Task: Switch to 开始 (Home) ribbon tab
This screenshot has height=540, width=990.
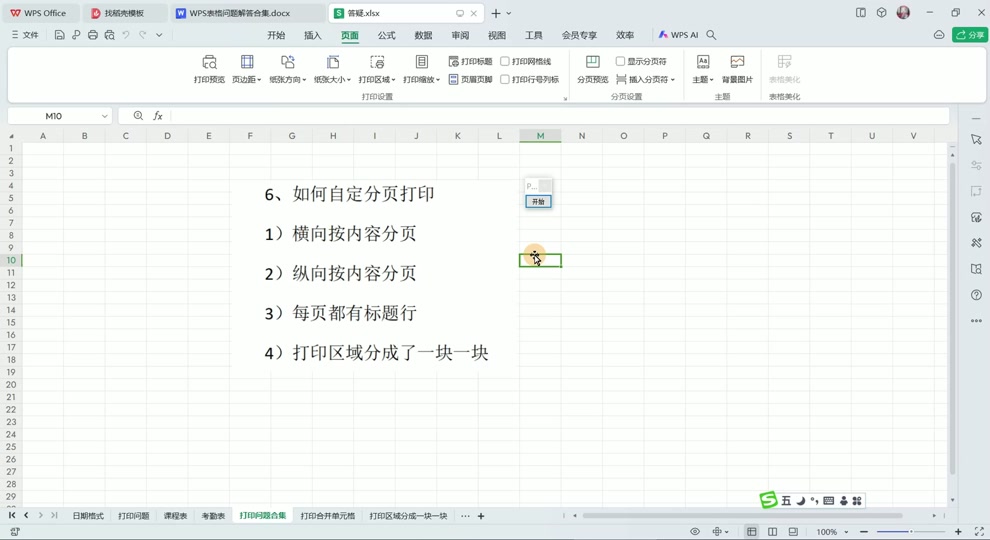Action: click(276, 35)
